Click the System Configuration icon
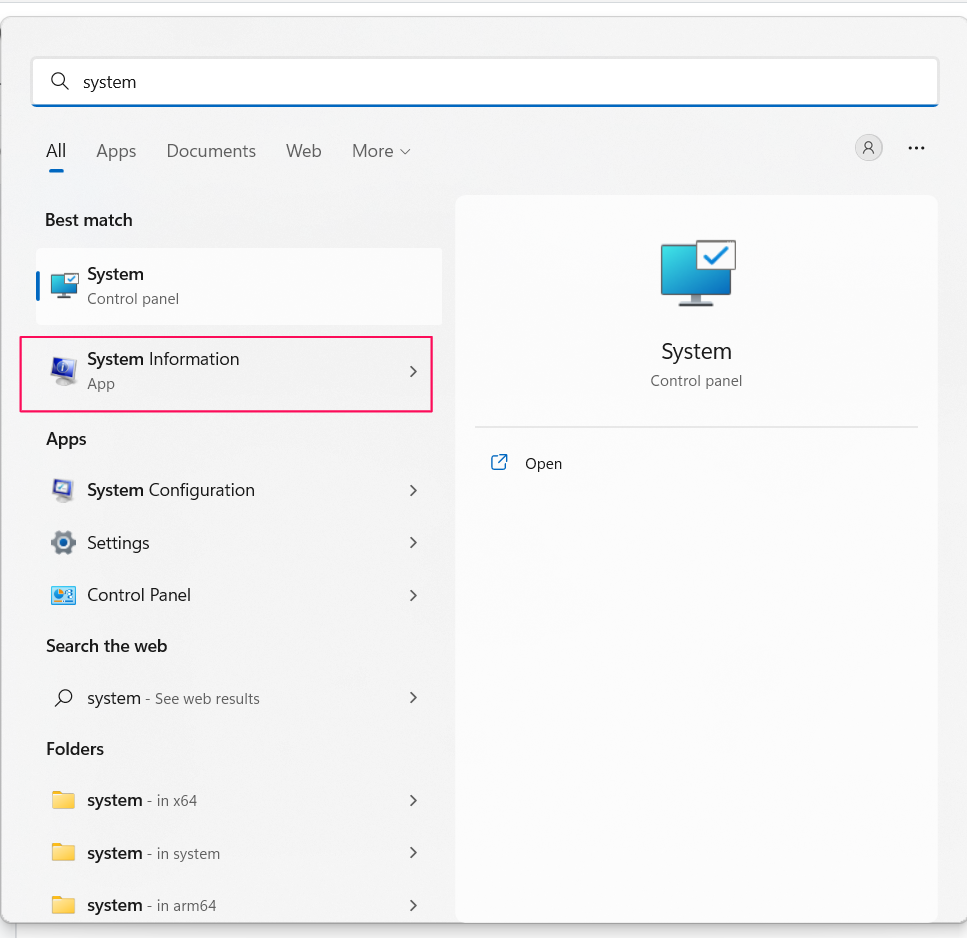The image size is (967, 938). pos(63,490)
